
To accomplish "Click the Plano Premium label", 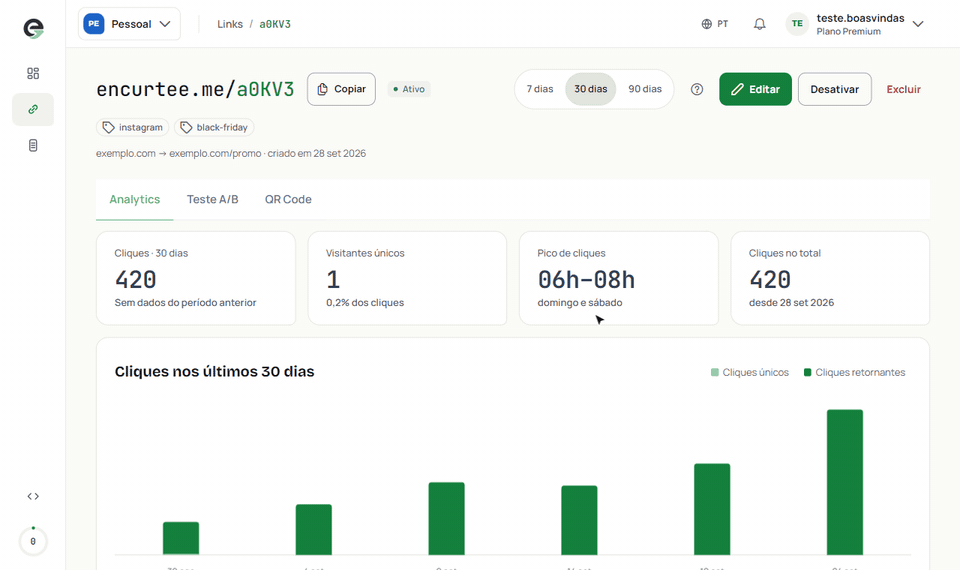I will [x=848, y=32].
